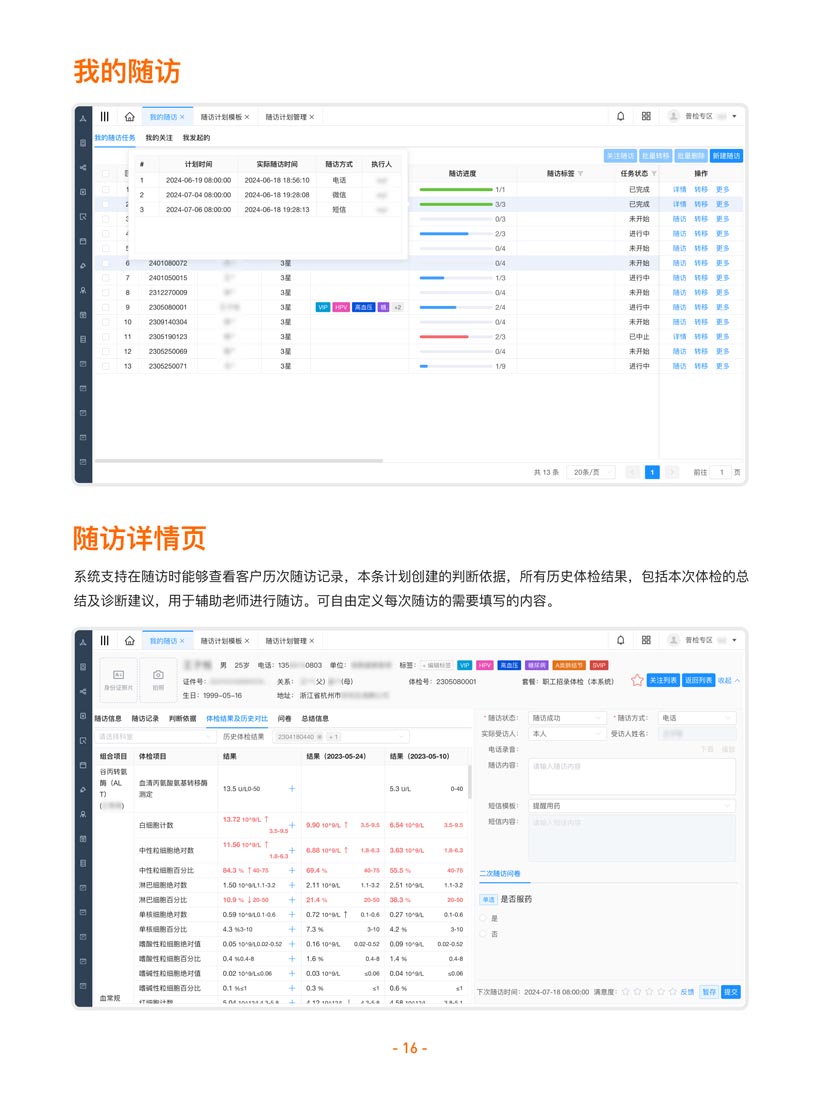This screenshot has height=1107, width=820.
Task: Open the 随访记录 tab in detail page
Action: [145, 718]
